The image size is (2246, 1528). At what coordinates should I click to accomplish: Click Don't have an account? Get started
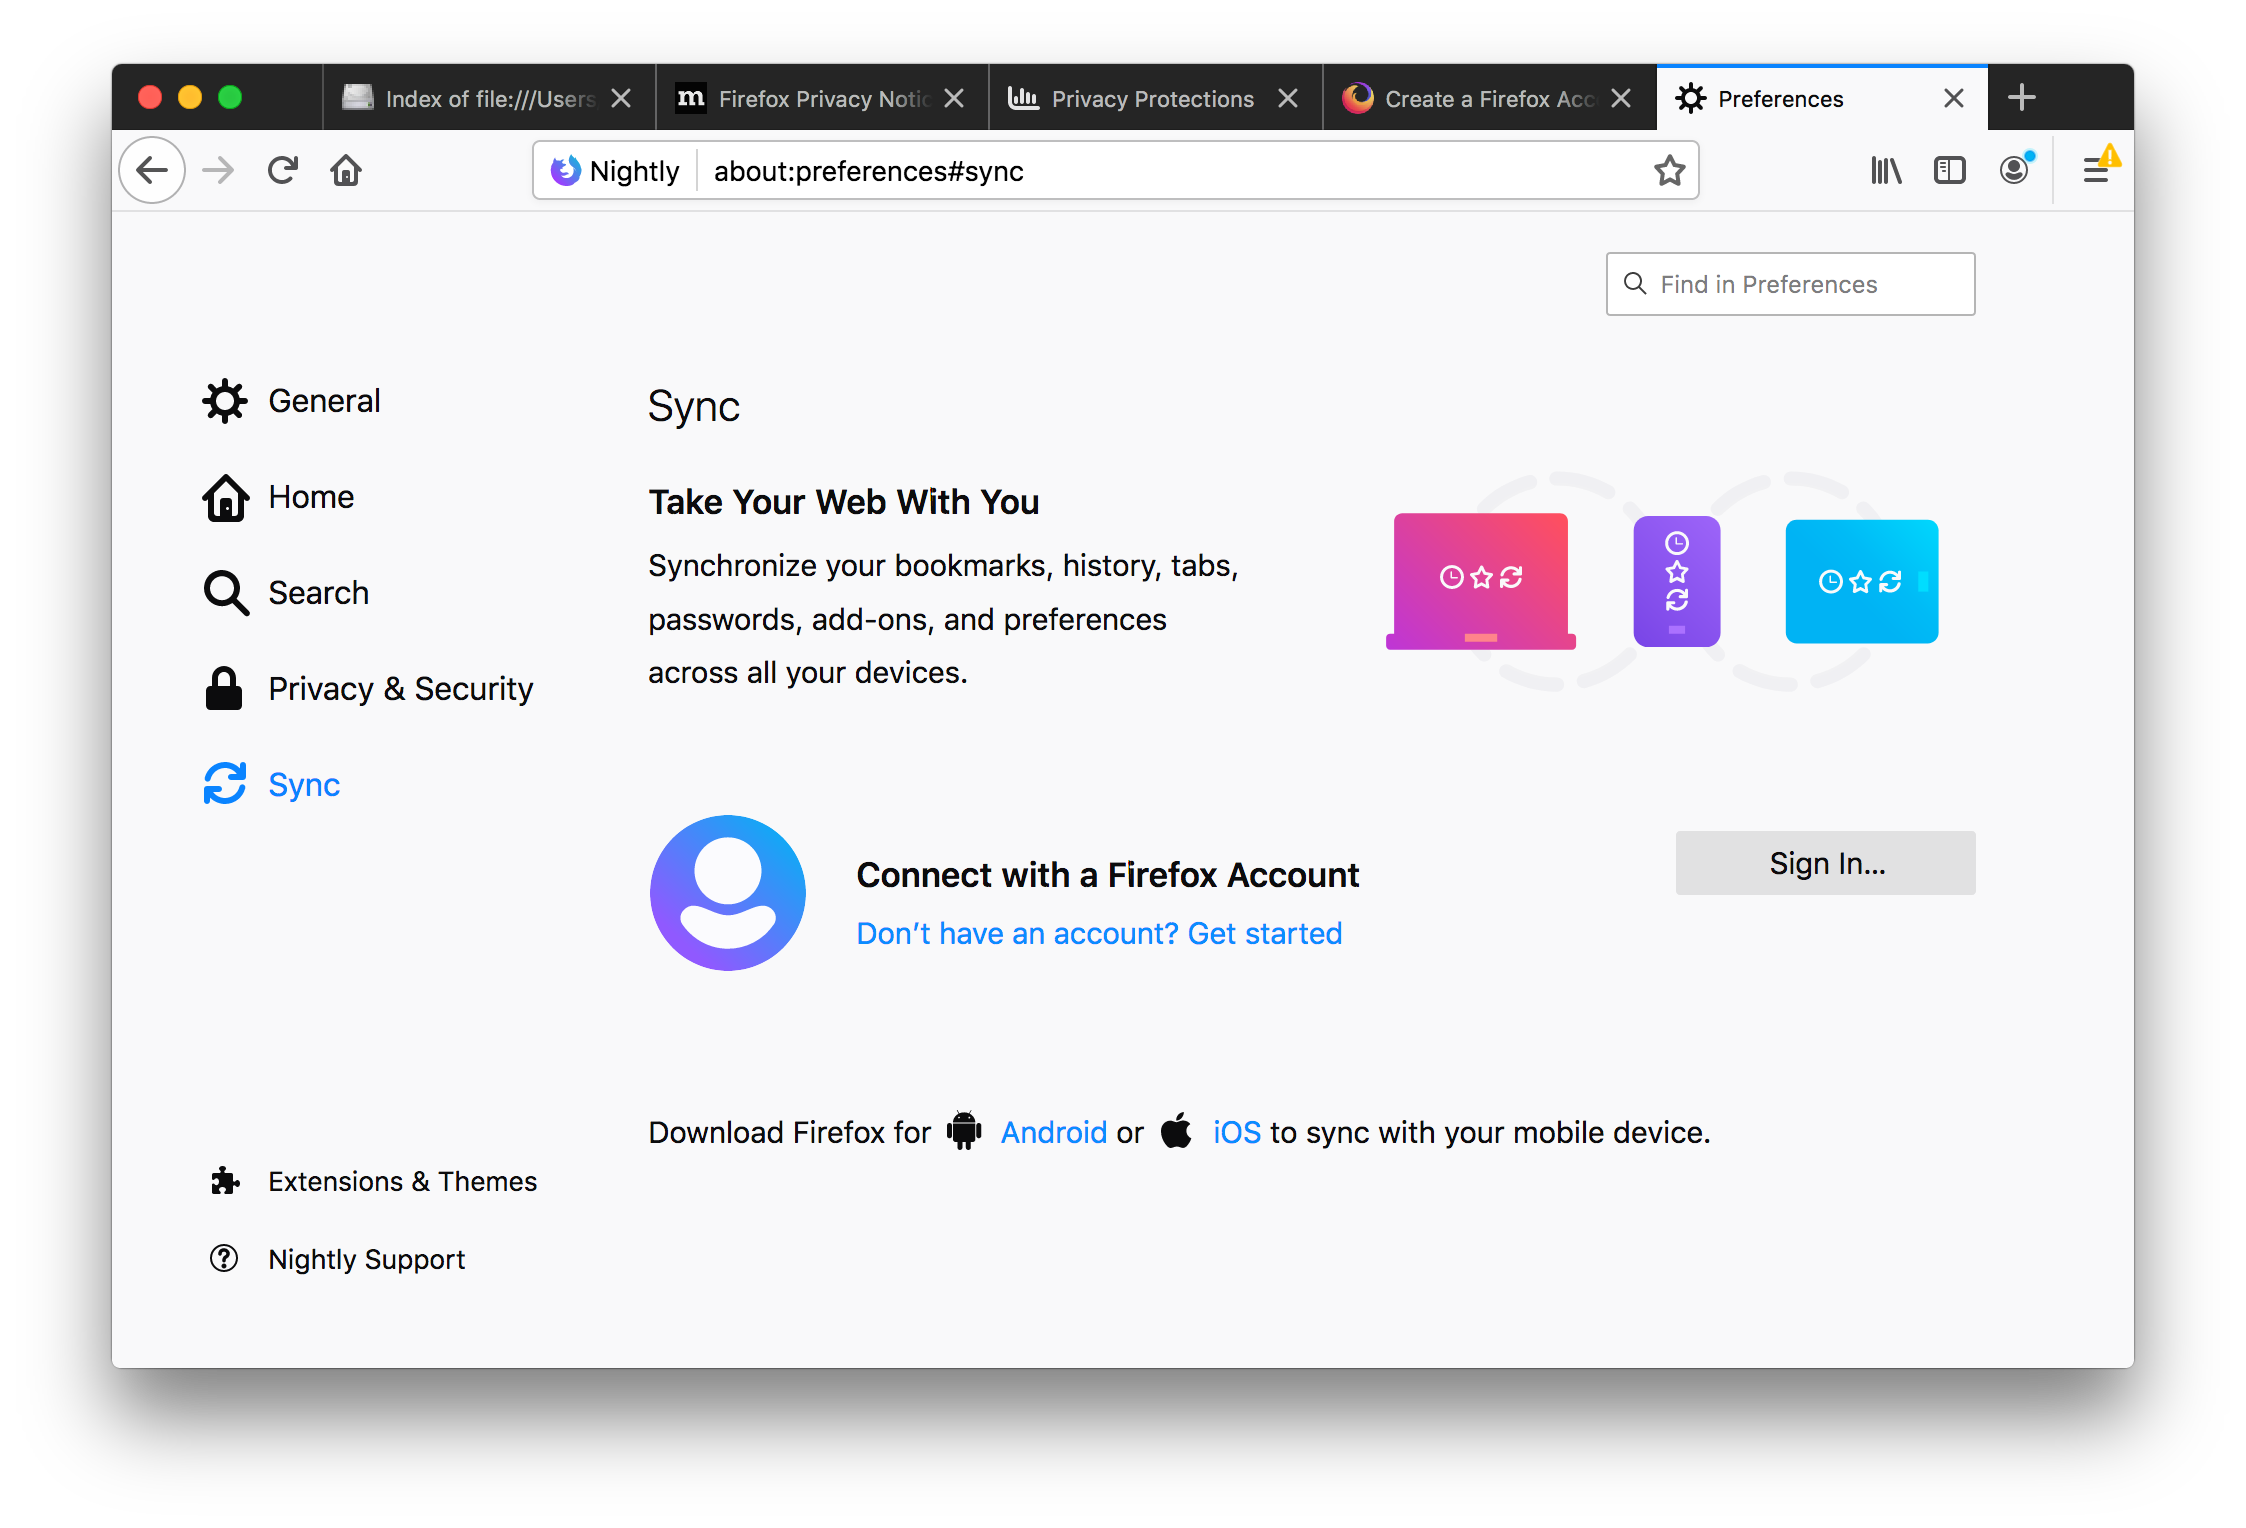click(1099, 933)
